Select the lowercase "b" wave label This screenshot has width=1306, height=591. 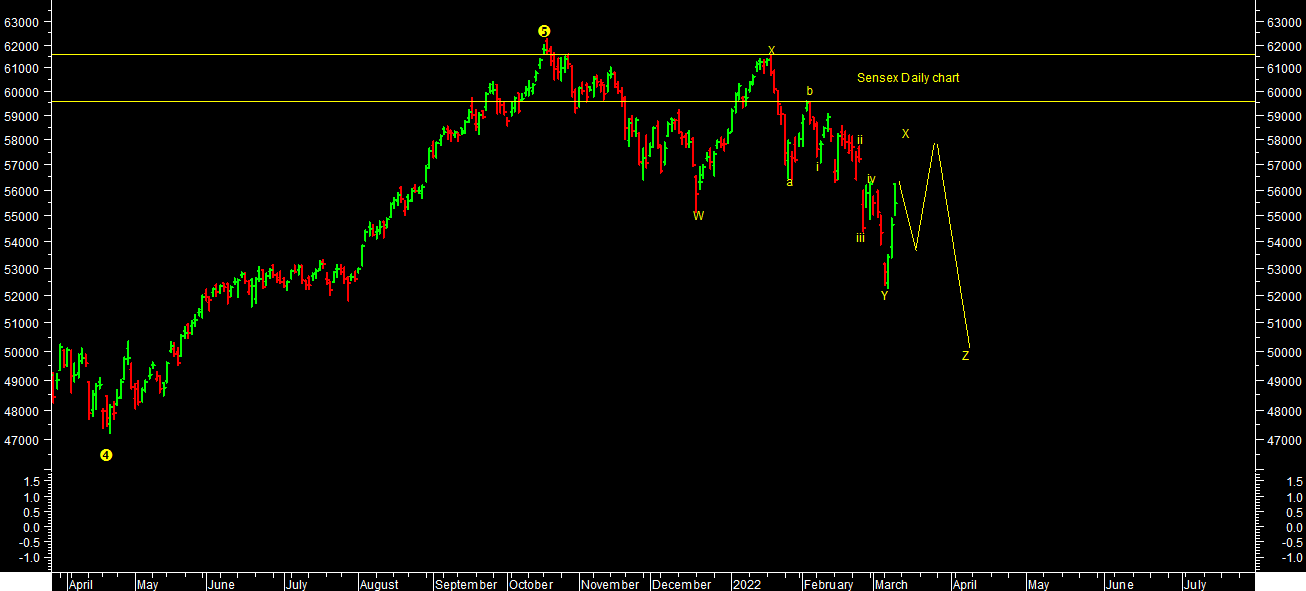(x=809, y=91)
